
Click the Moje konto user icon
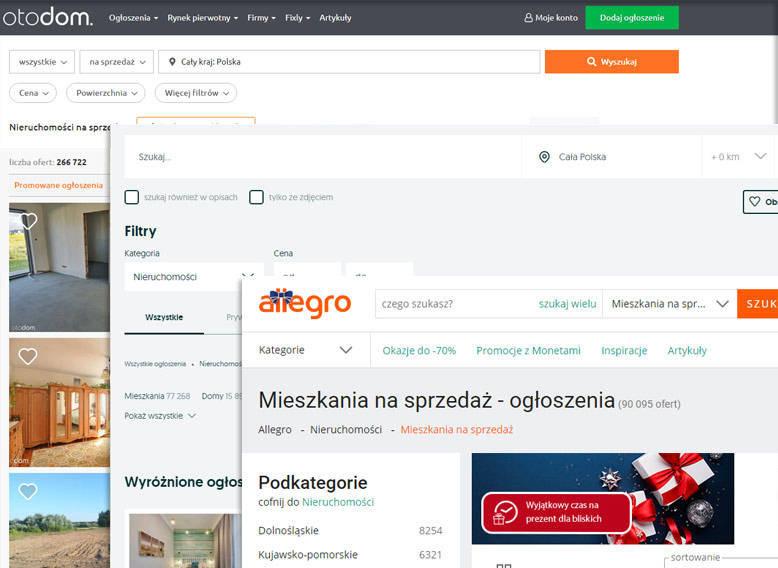(x=528, y=18)
